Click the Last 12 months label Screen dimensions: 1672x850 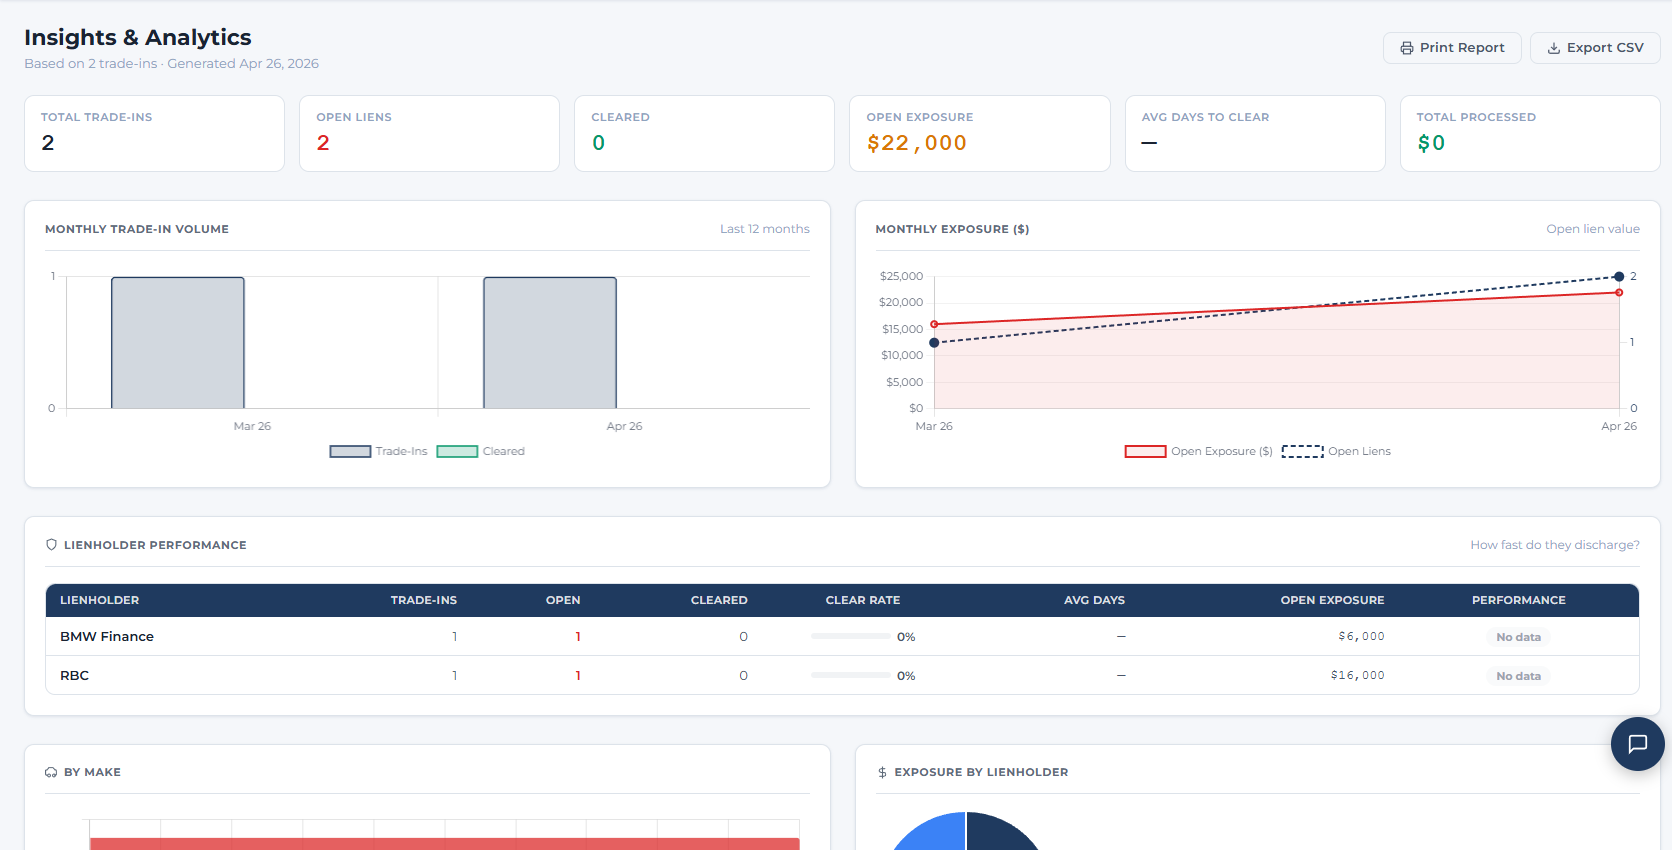click(765, 229)
